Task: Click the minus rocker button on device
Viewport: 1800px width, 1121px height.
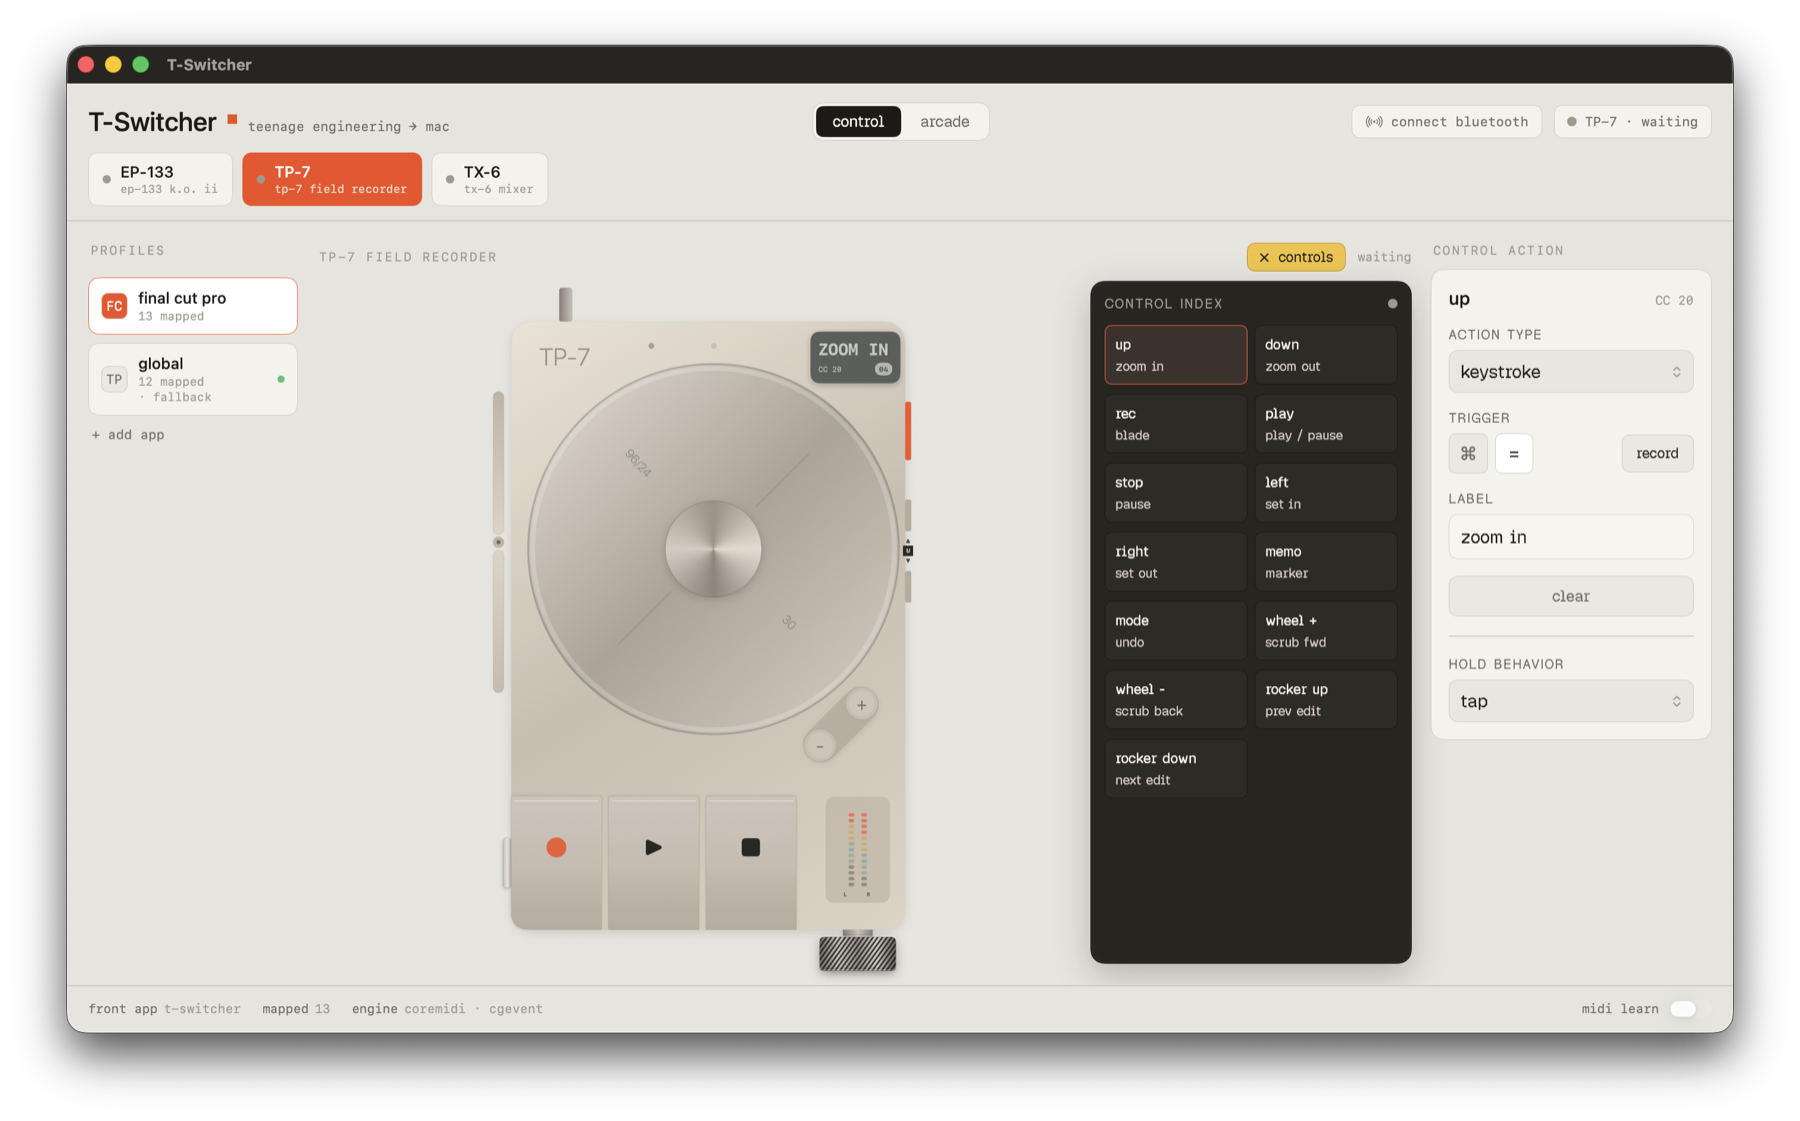Action: [x=820, y=746]
